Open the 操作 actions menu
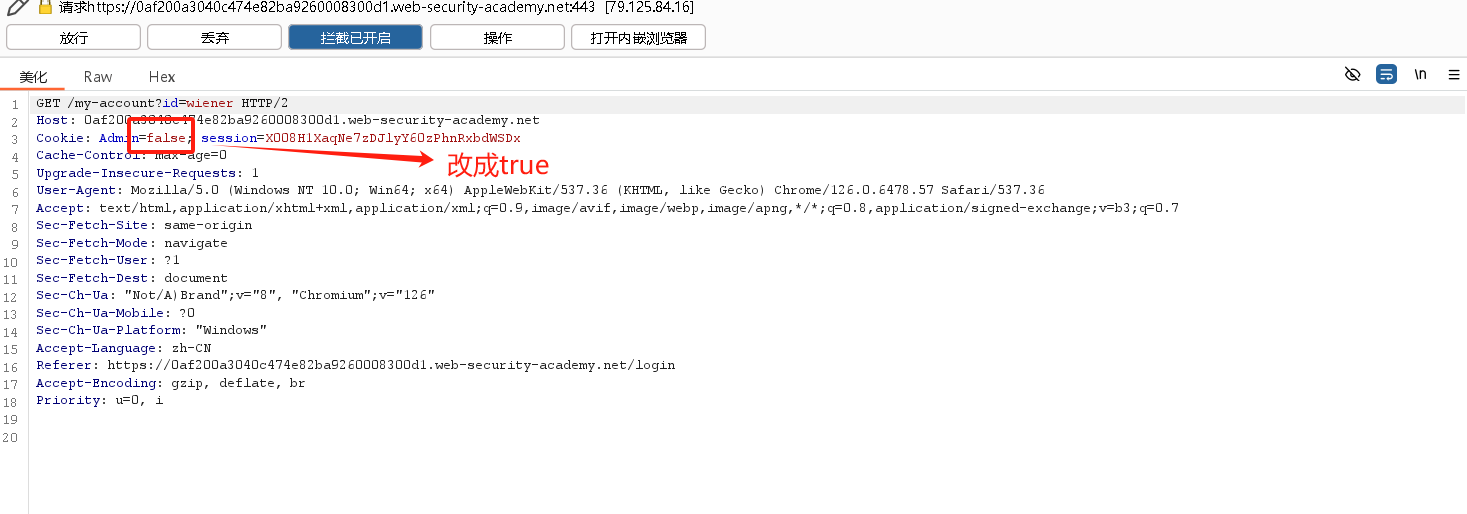 point(497,38)
